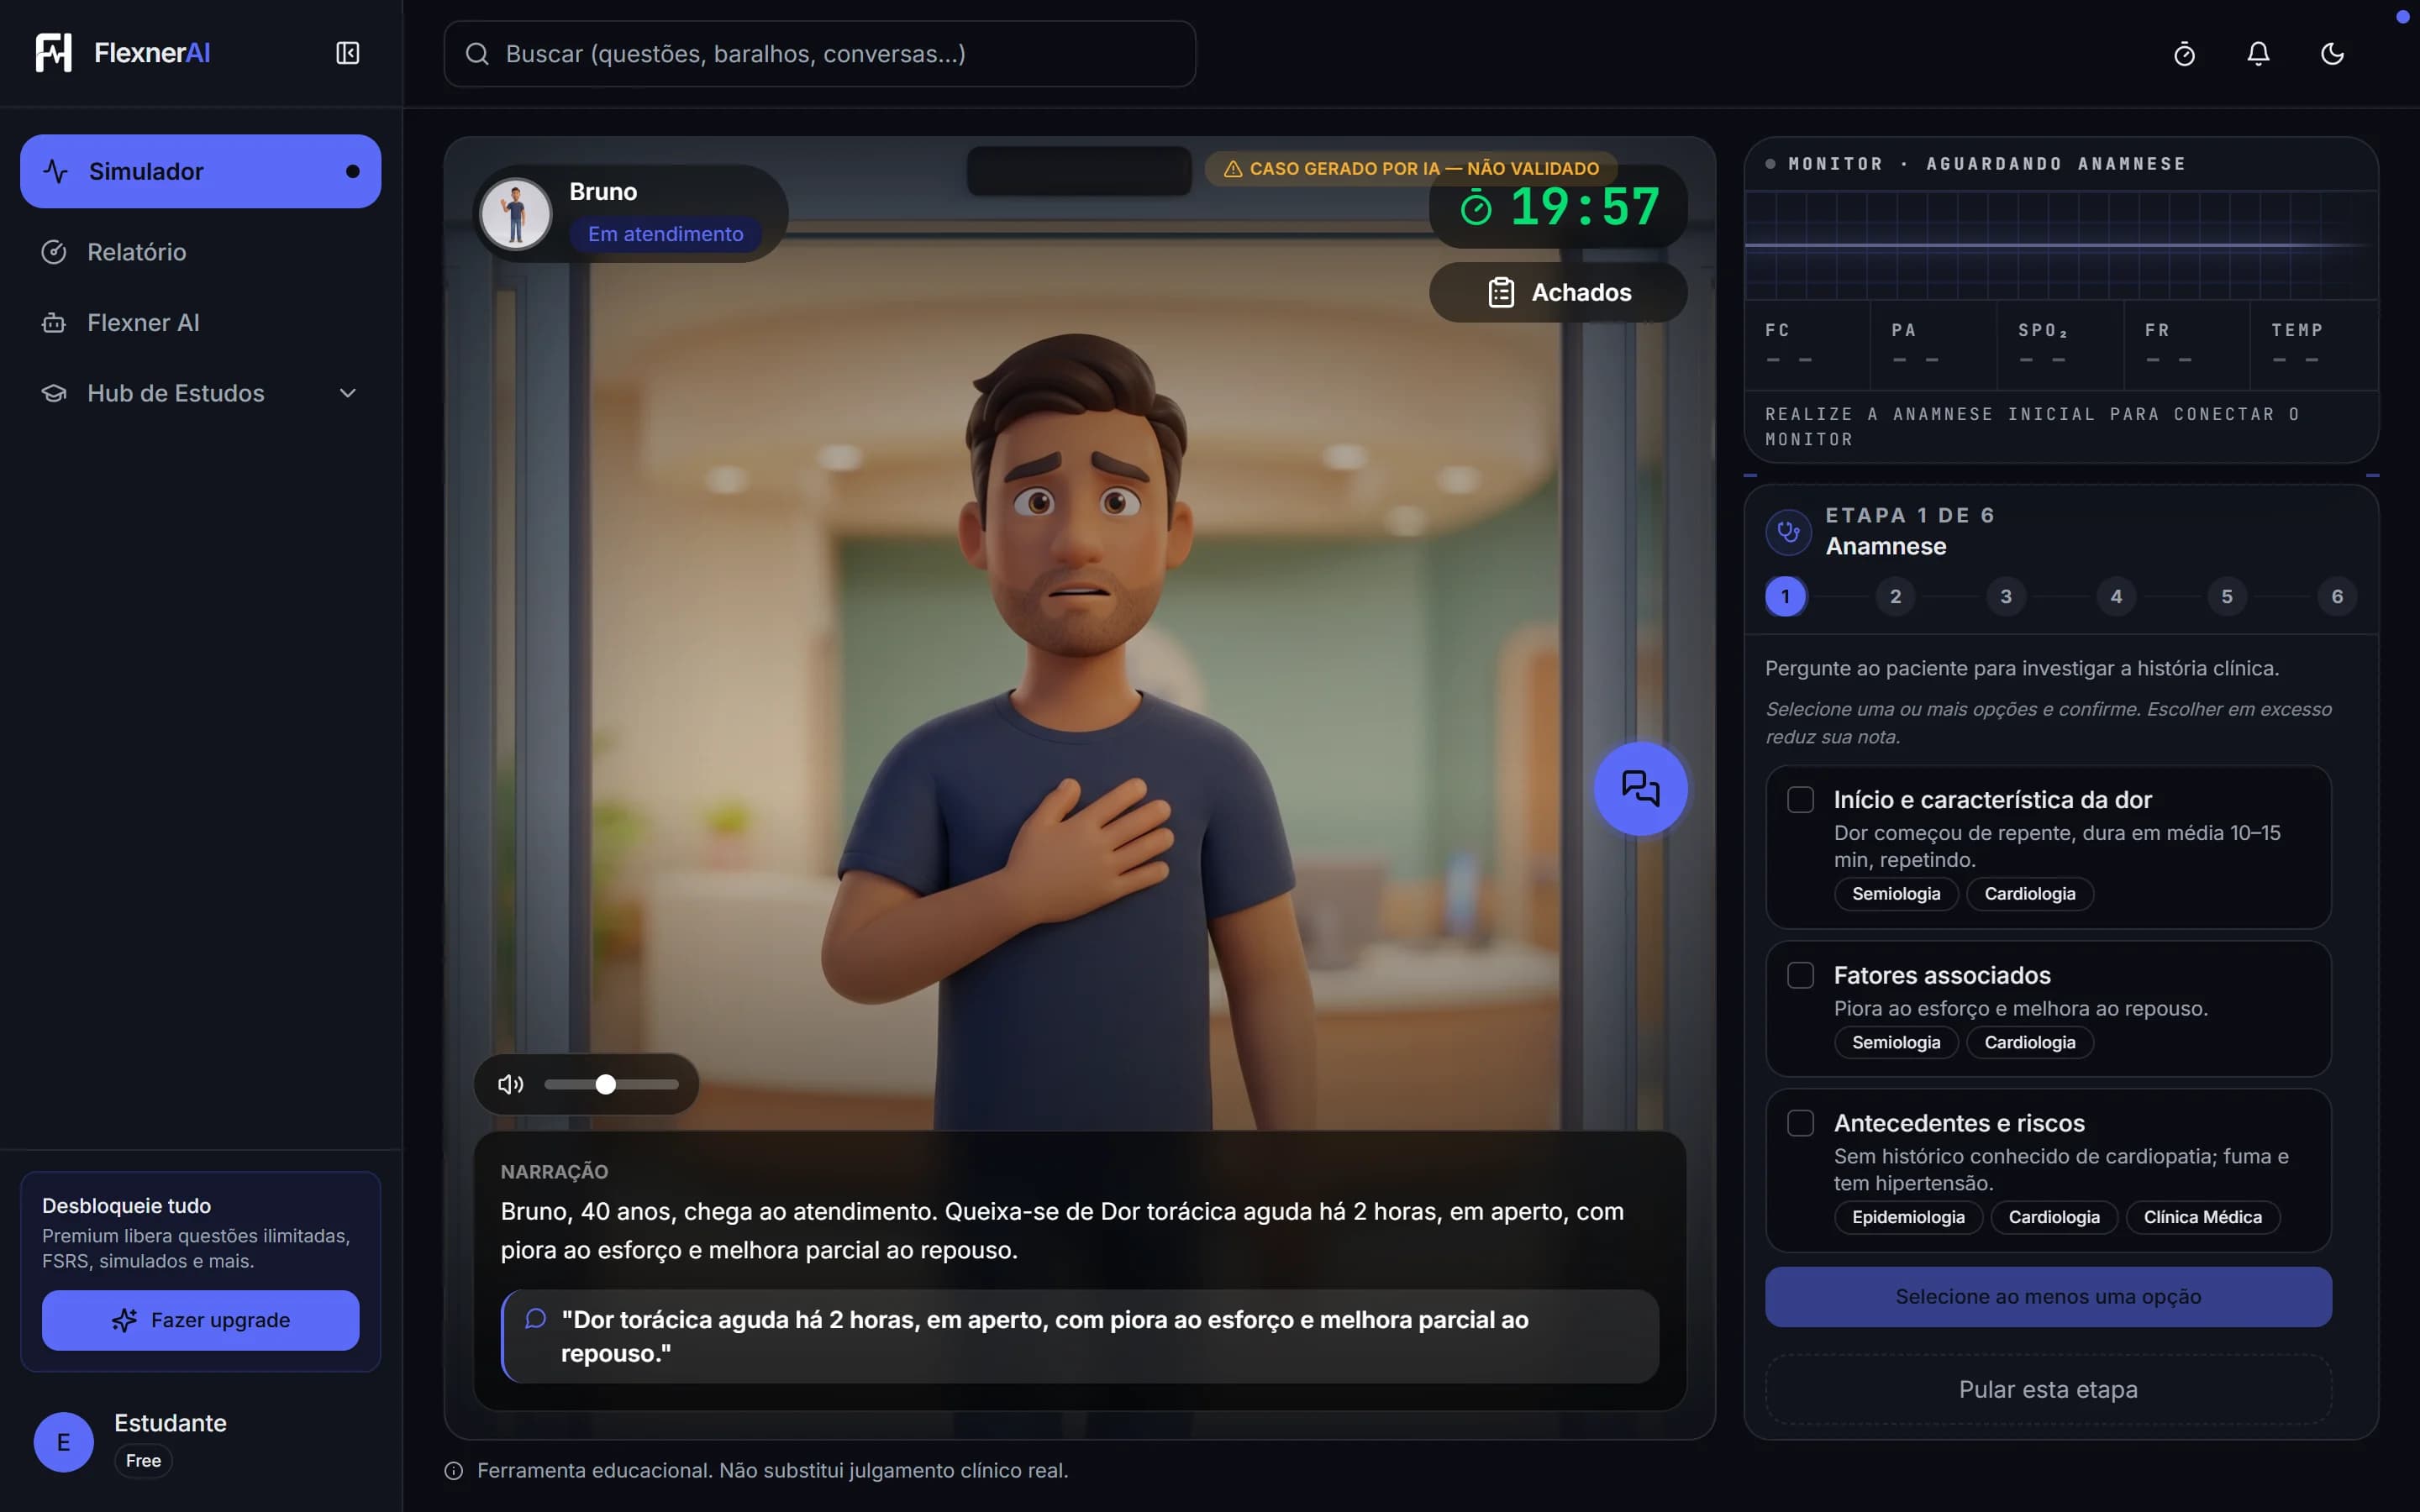Viewport: 2420px width, 1512px height.
Task: Click the stethoscope Anamnese stage icon
Action: [1788, 532]
